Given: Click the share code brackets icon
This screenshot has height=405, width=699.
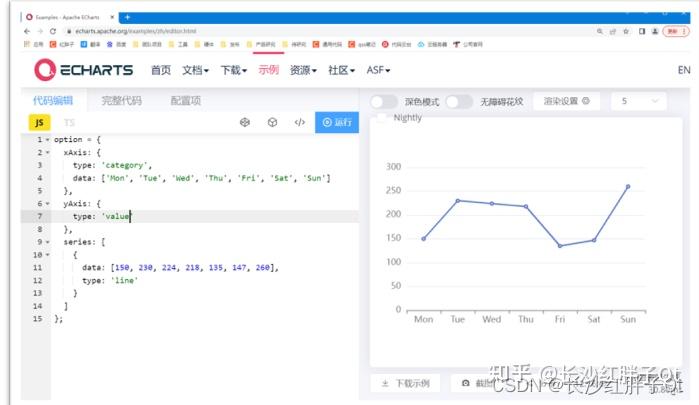Looking at the screenshot, I should 300,122.
